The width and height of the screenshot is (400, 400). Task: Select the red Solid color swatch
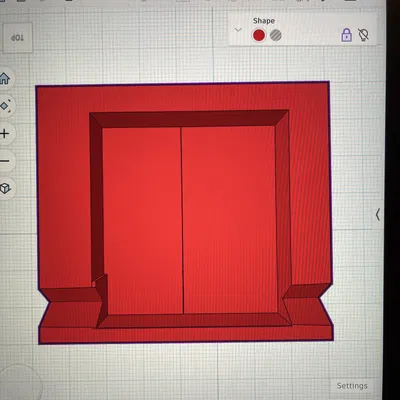point(259,35)
